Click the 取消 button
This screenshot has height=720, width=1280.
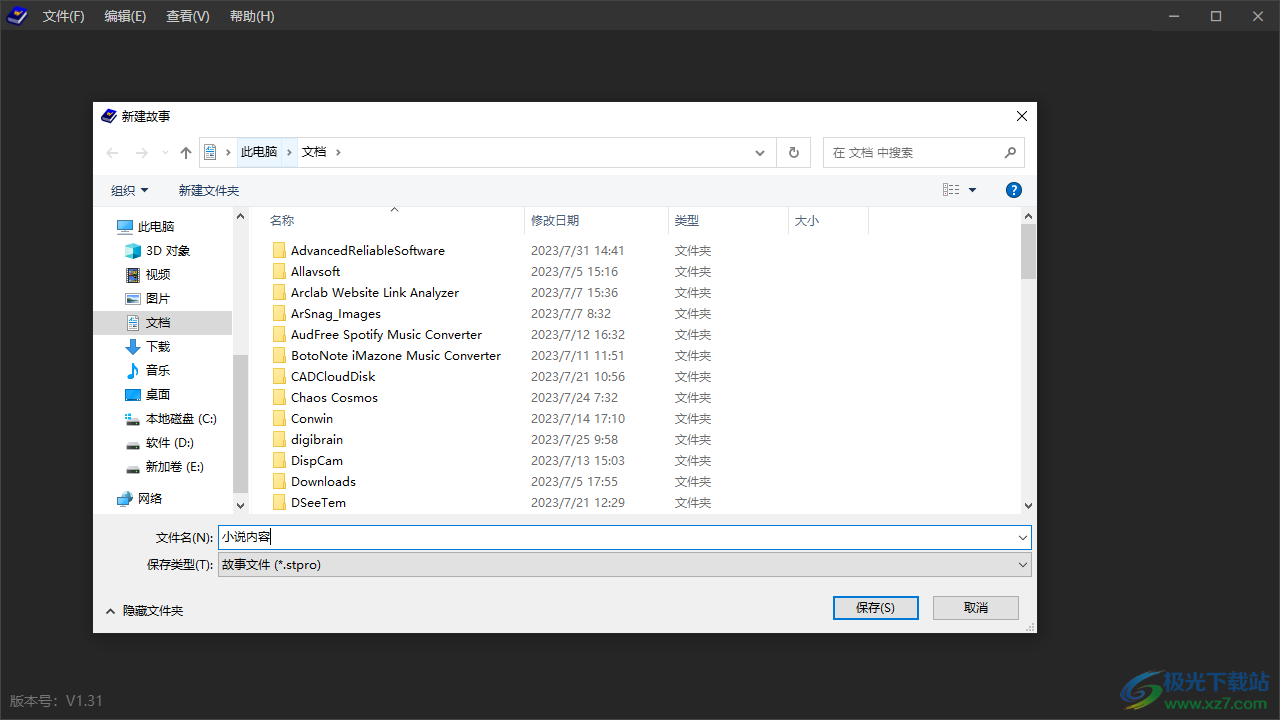click(x=976, y=608)
